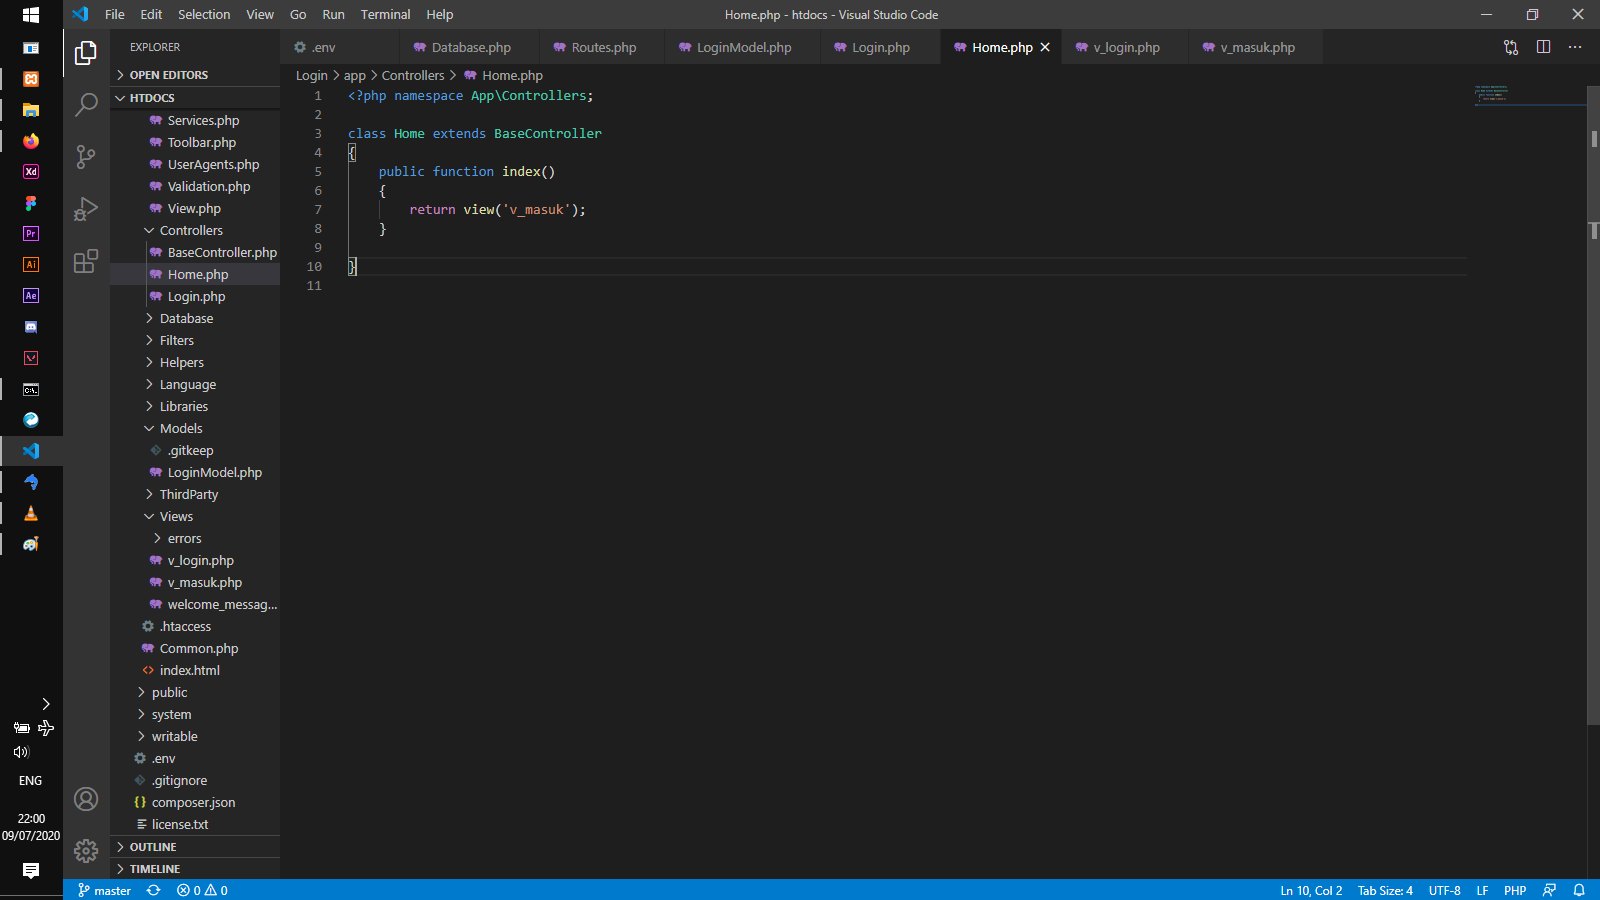Screen dimensions: 1600x900
Task: Open composer.json file
Action: coord(195,802)
